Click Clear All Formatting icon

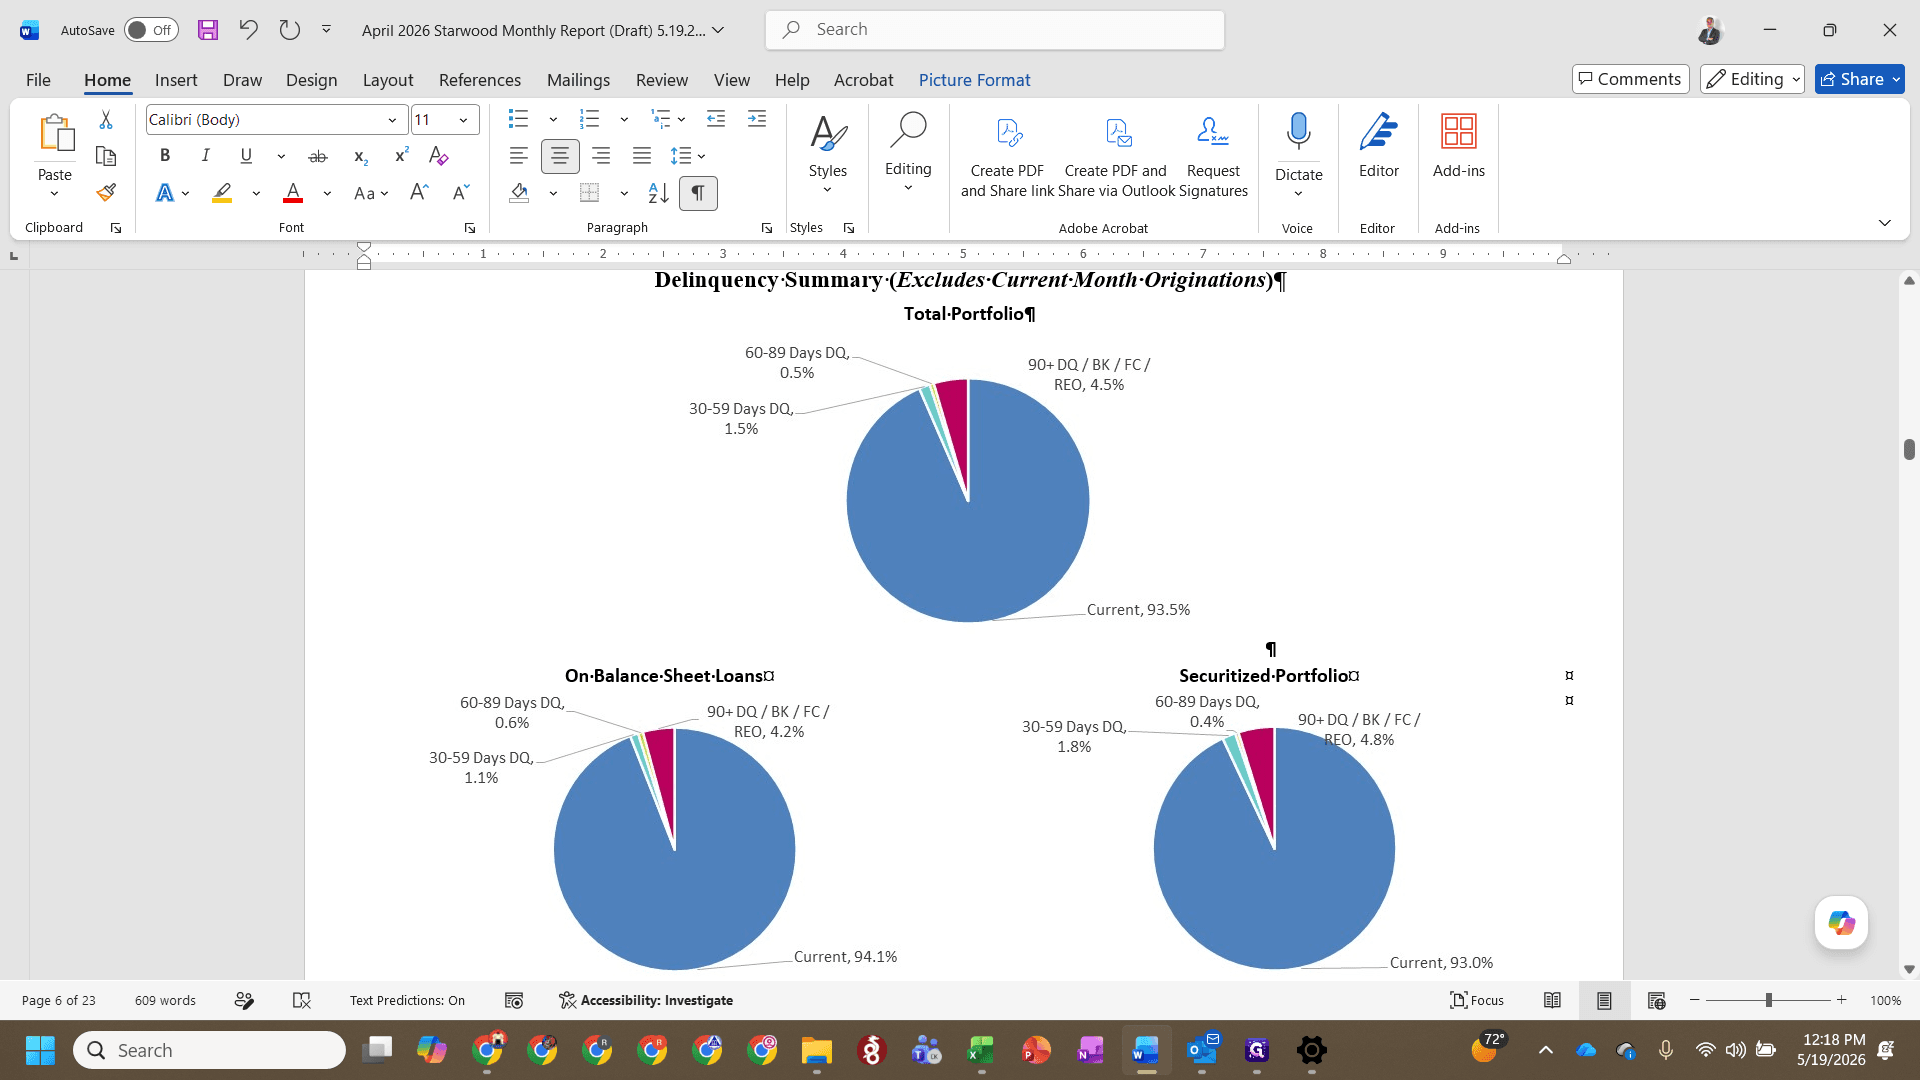[438, 156]
